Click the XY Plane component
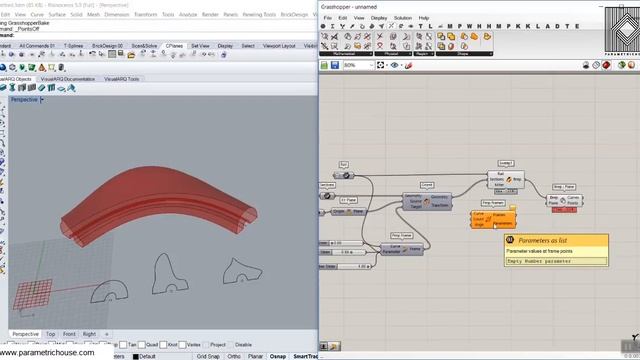640x360 pixels. [349, 212]
